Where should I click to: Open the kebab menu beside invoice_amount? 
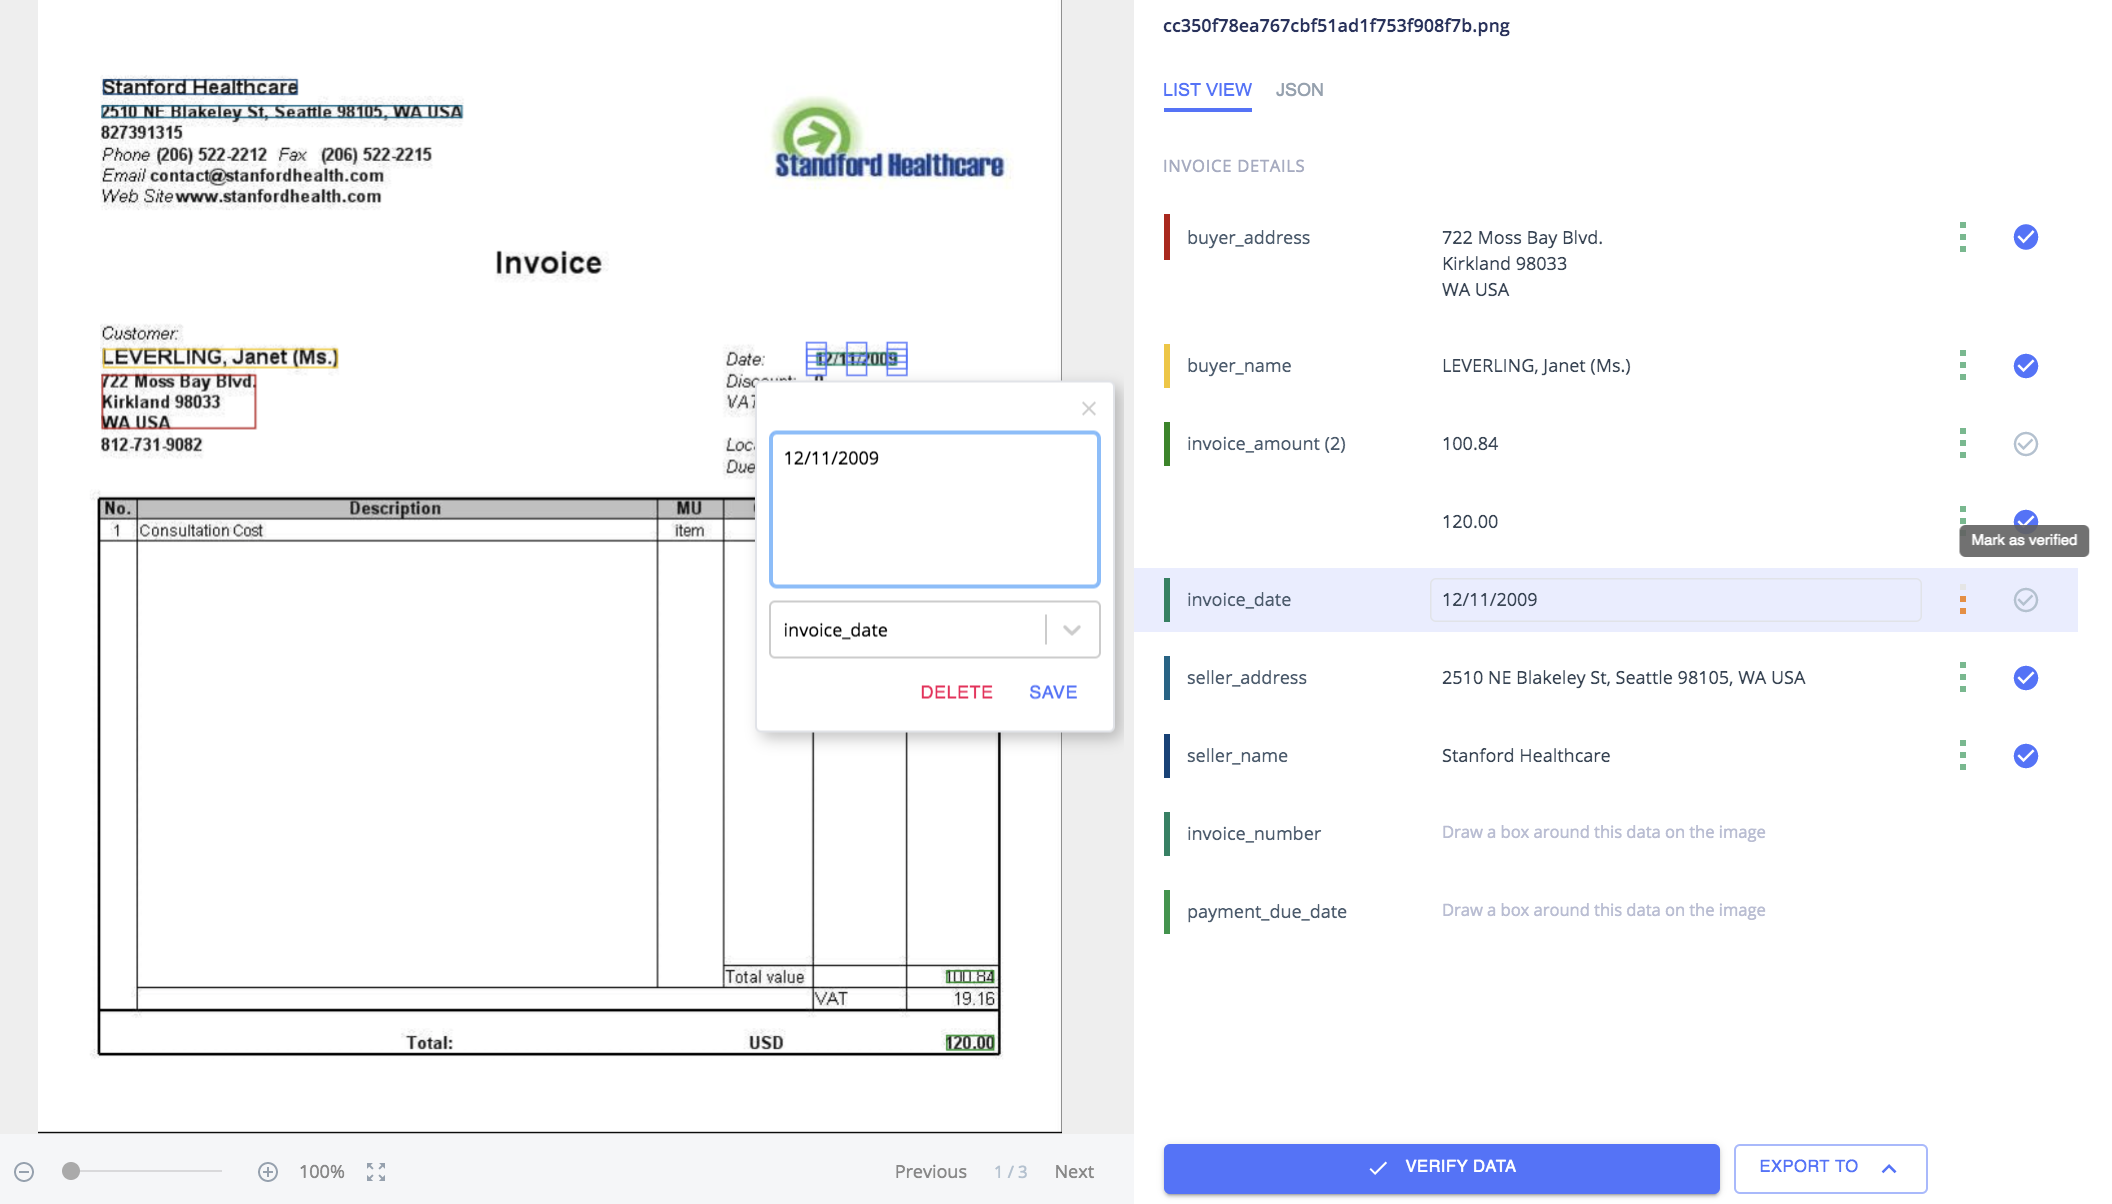point(1962,443)
